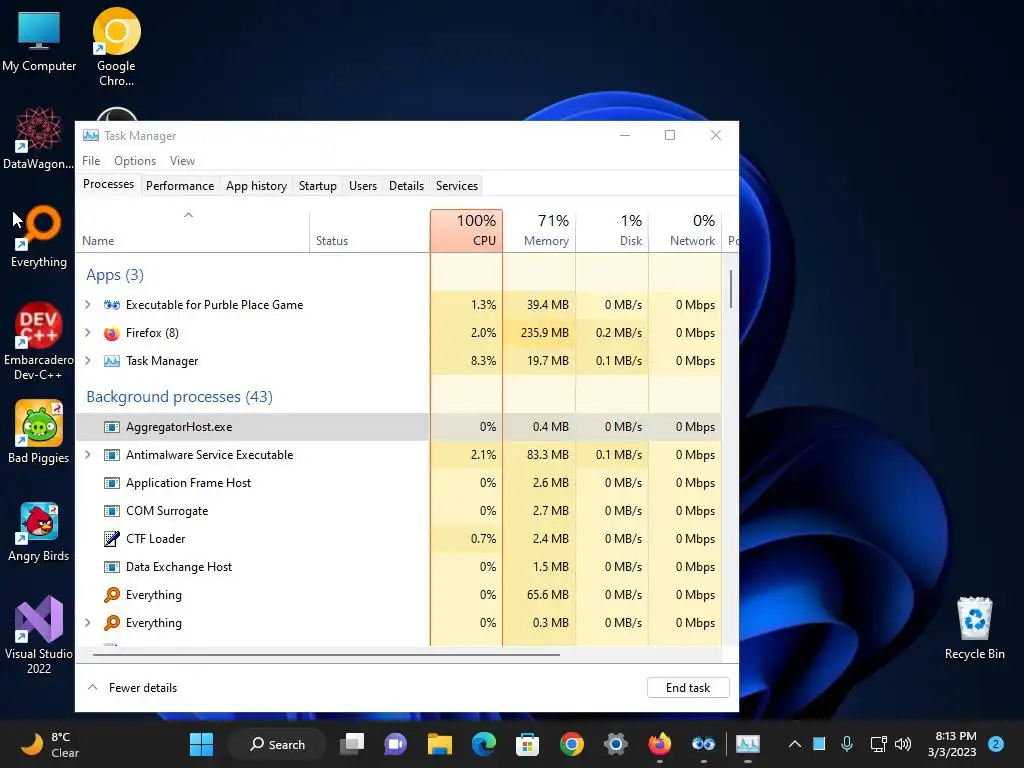Open Google Chrome desktop shortcut
1024x768 pixels.
[x=116, y=47]
